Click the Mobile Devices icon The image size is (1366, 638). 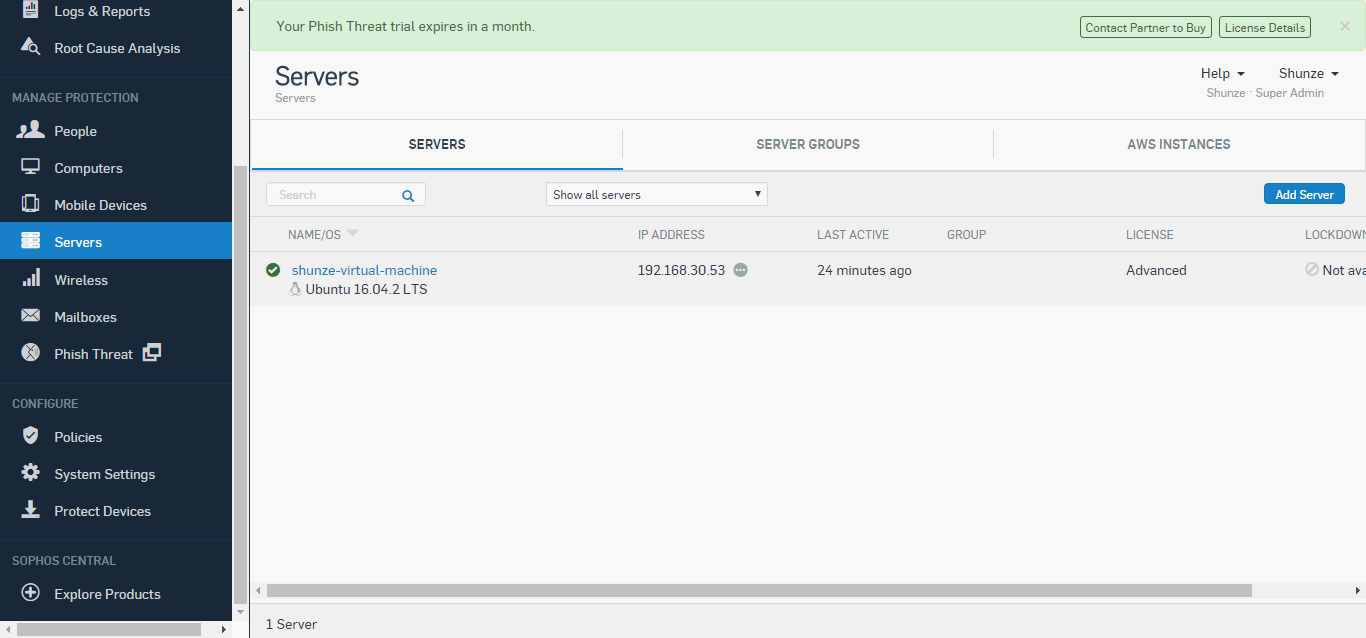pos(31,204)
